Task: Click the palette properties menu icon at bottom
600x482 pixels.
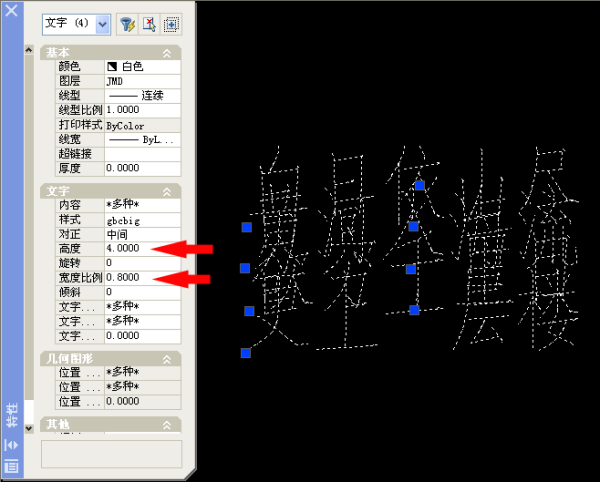Action: pyautogui.click(x=11, y=466)
